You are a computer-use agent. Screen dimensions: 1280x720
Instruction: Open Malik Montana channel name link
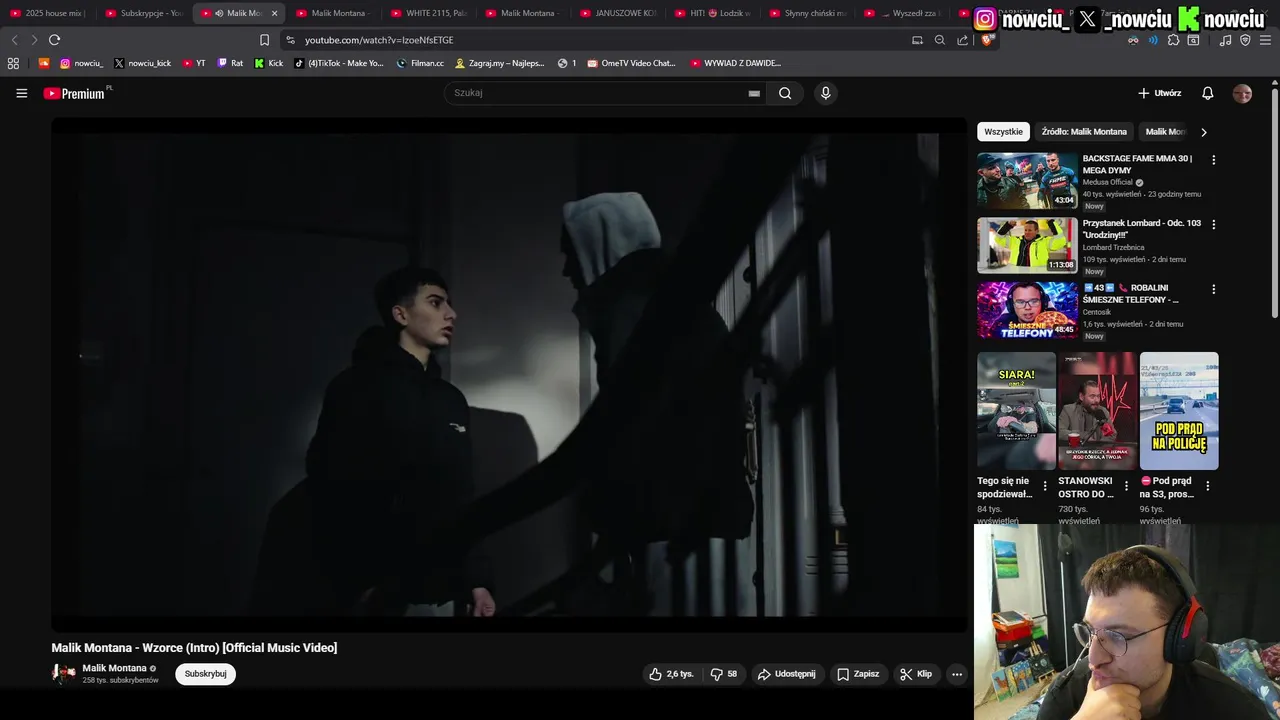tap(114, 668)
